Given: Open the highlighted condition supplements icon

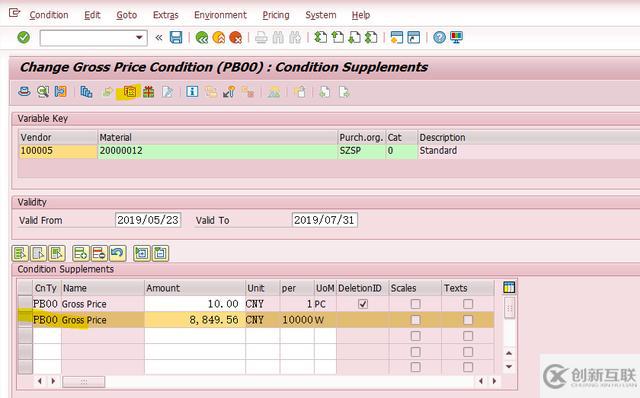Looking at the screenshot, I should click(130, 92).
